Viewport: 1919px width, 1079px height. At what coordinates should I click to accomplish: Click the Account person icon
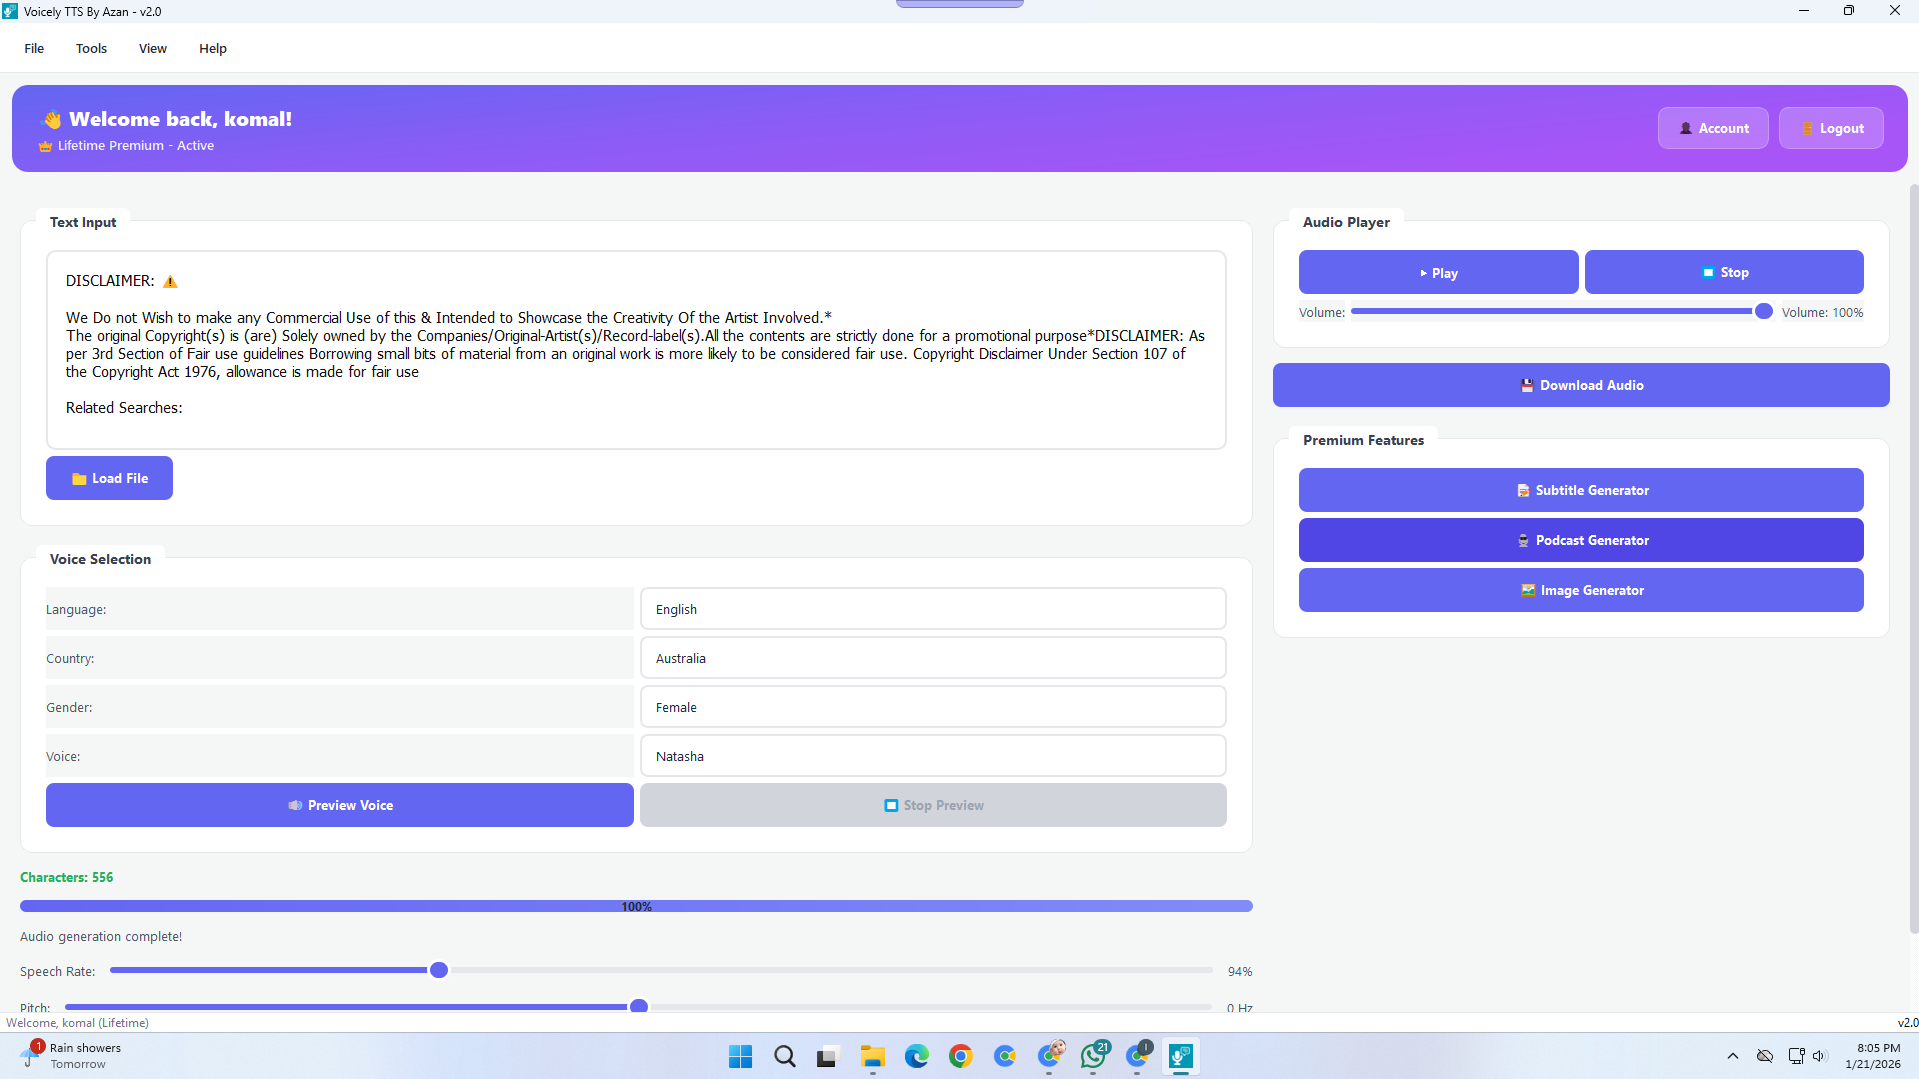point(1686,127)
